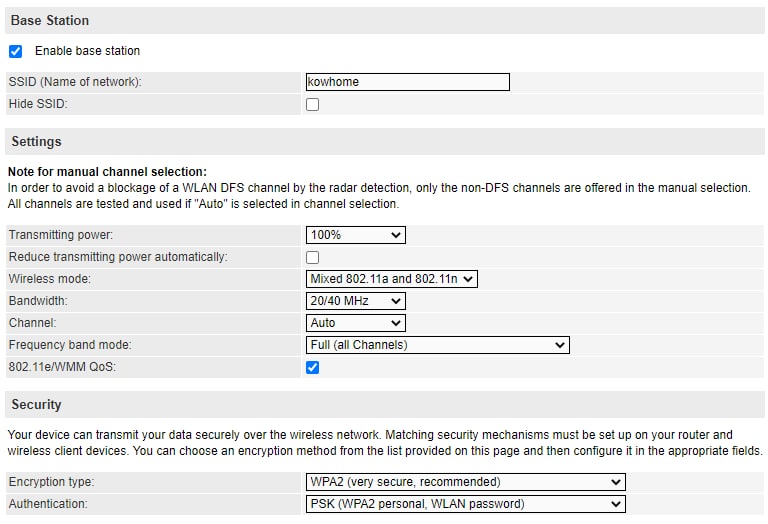Disable the 802.11e/WMM QoS checkbox
Image resolution: width=768 pixels, height=524 pixels.
click(312, 367)
